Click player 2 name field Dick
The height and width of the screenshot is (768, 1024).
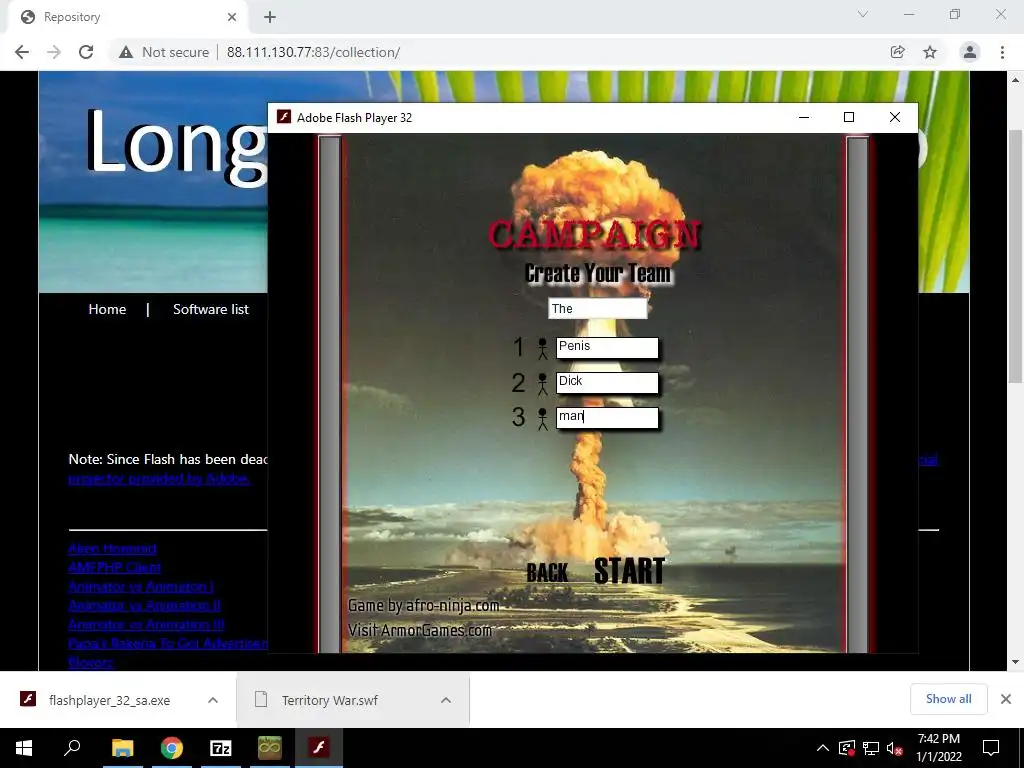(607, 383)
